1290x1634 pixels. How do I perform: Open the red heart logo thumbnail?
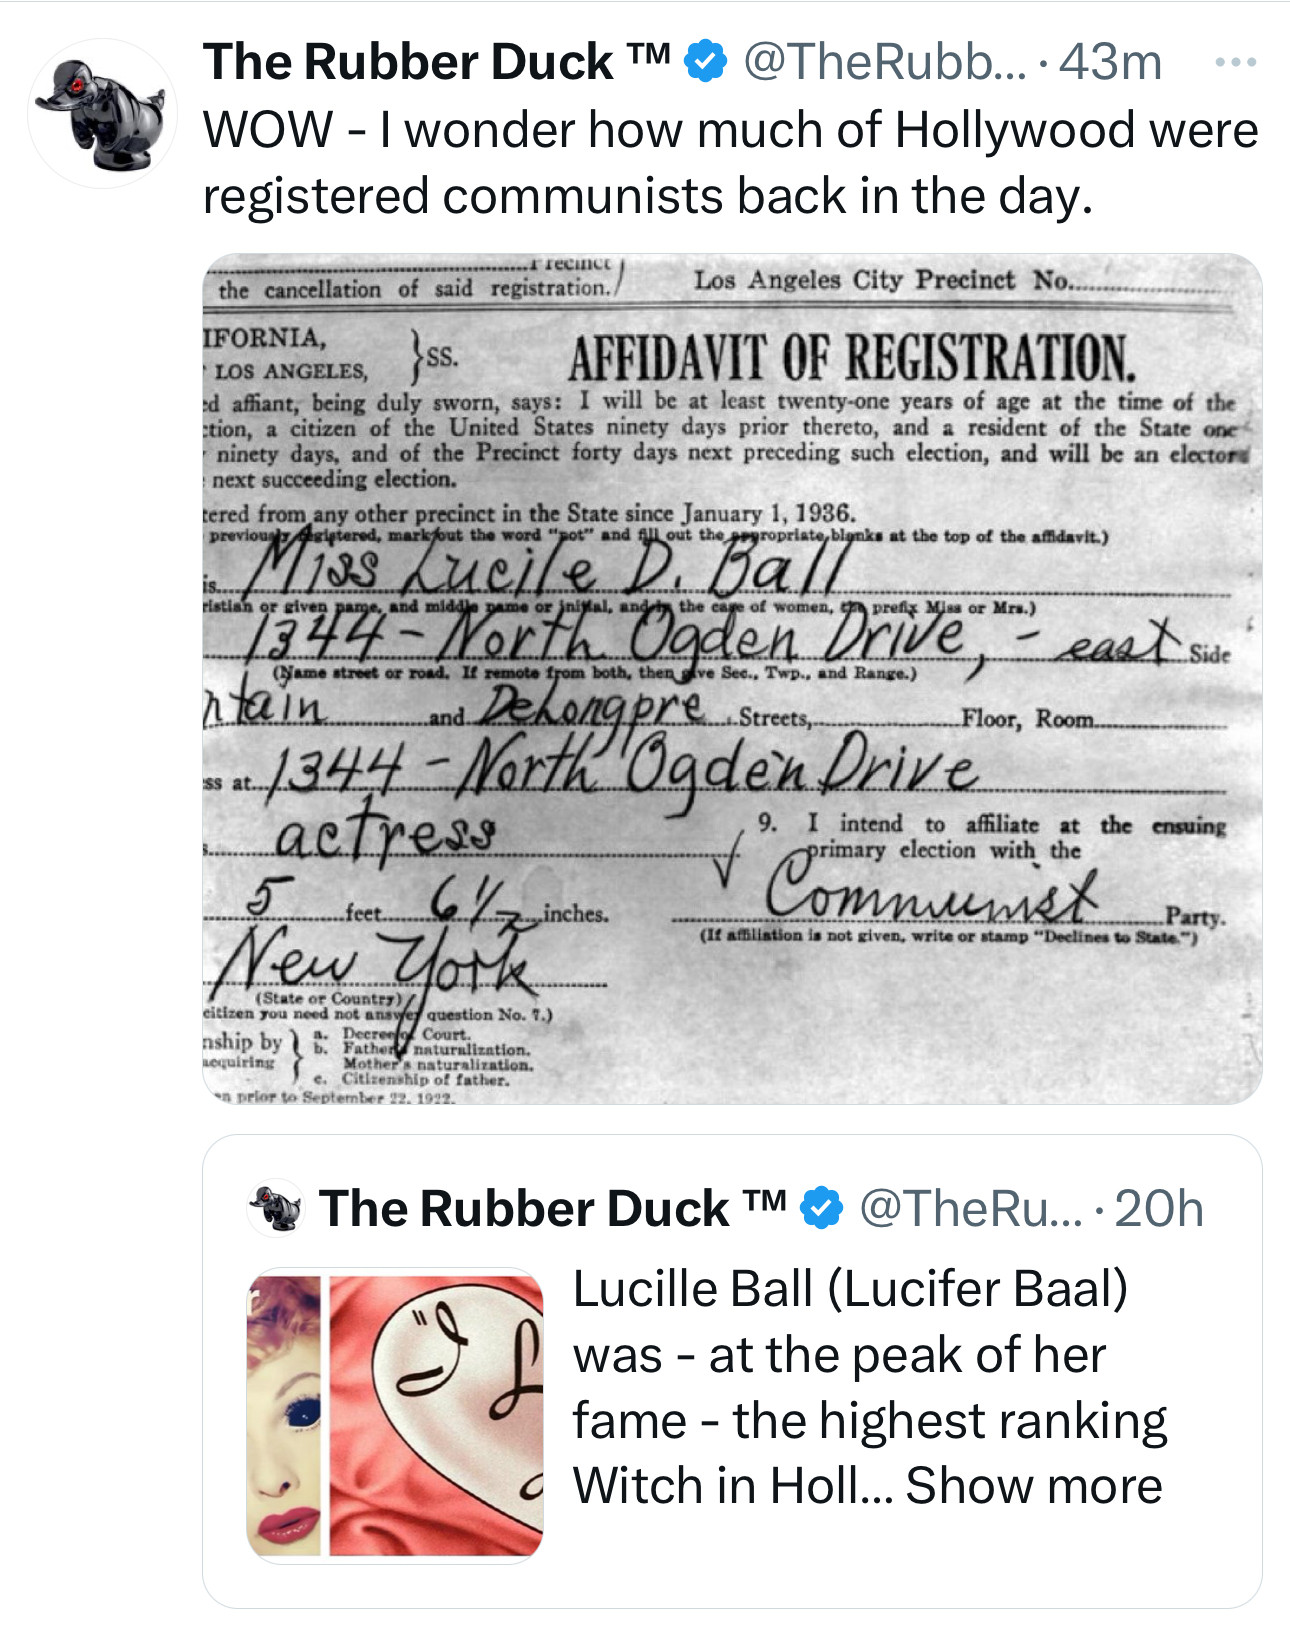tap(436, 1415)
